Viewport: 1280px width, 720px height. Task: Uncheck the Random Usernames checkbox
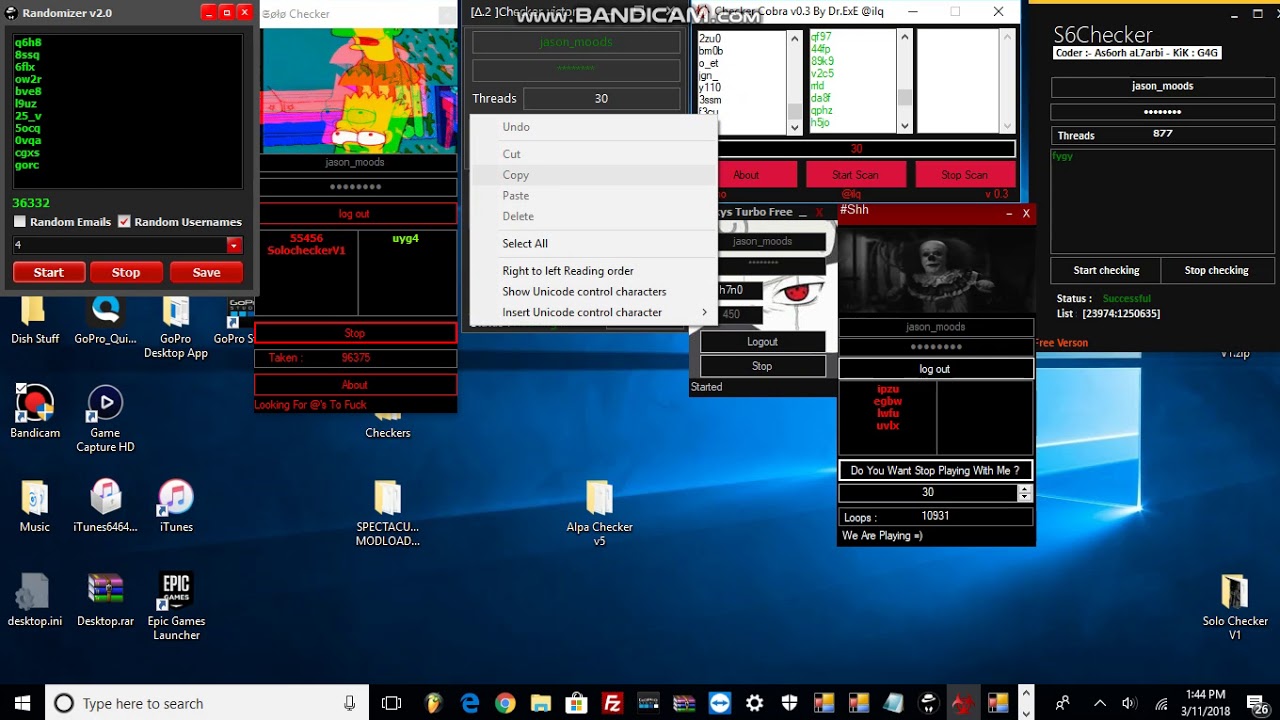124,222
